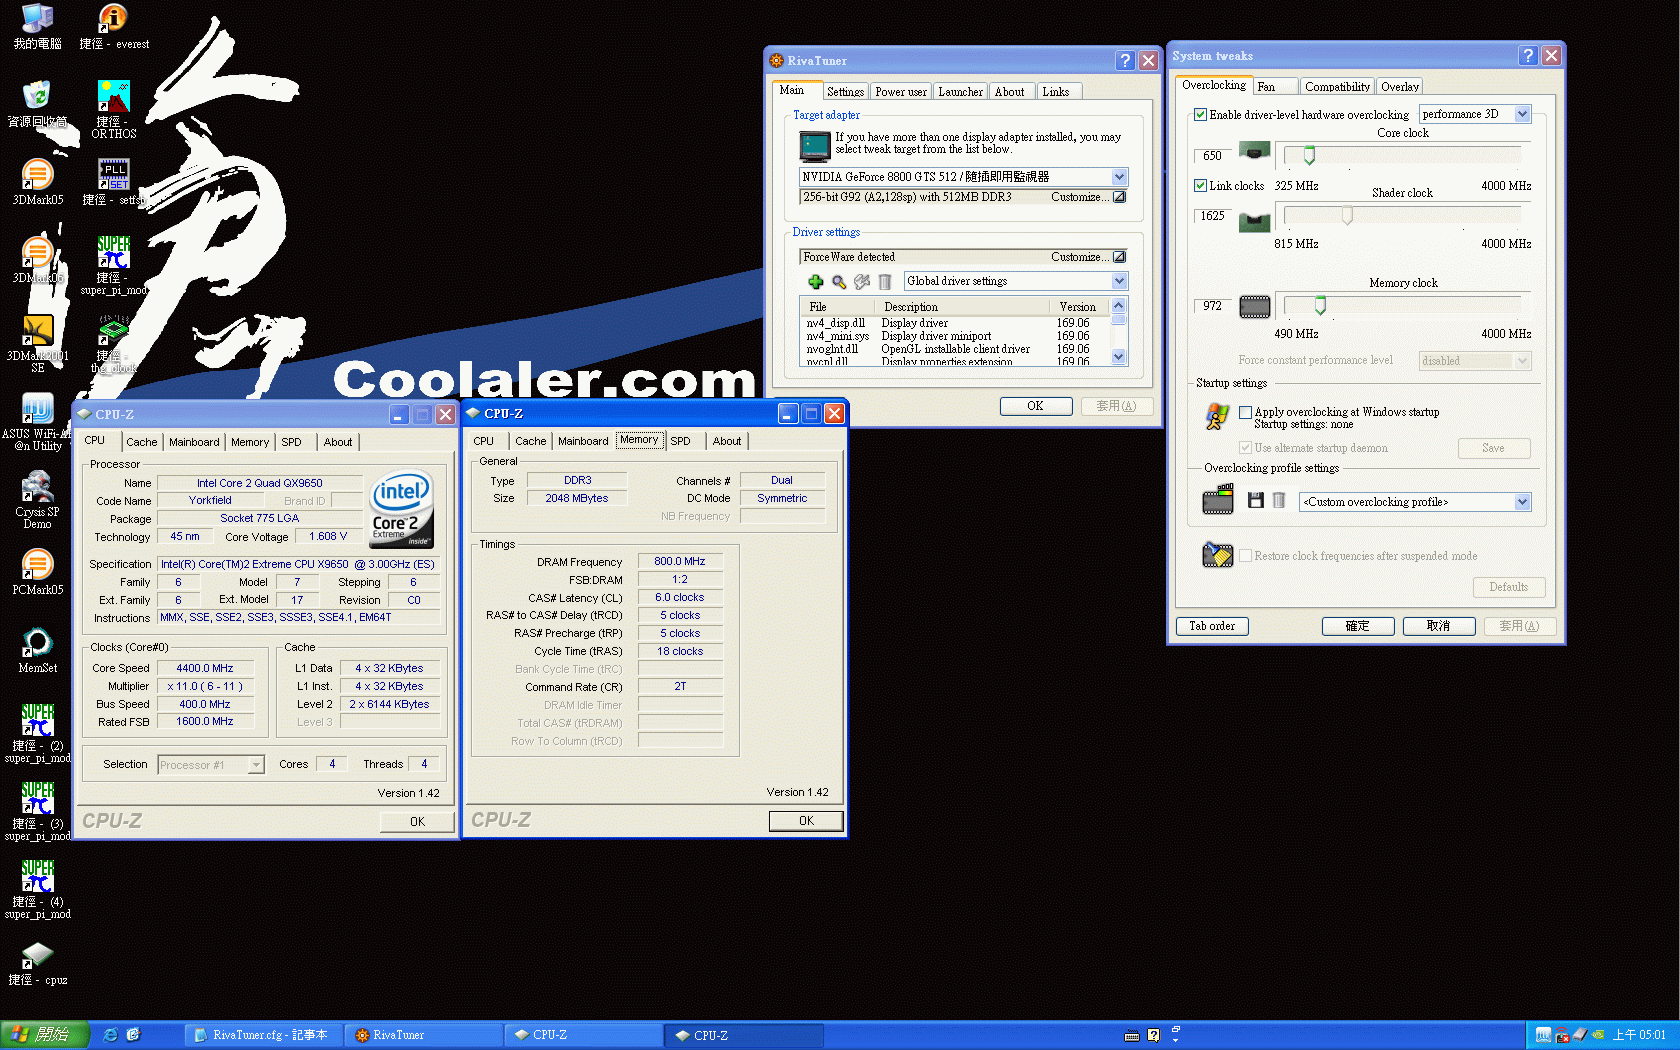Select nv4_disp.dll row in driver list
Image resolution: width=1680 pixels, height=1050 pixels.
pyautogui.click(x=953, y=323)
